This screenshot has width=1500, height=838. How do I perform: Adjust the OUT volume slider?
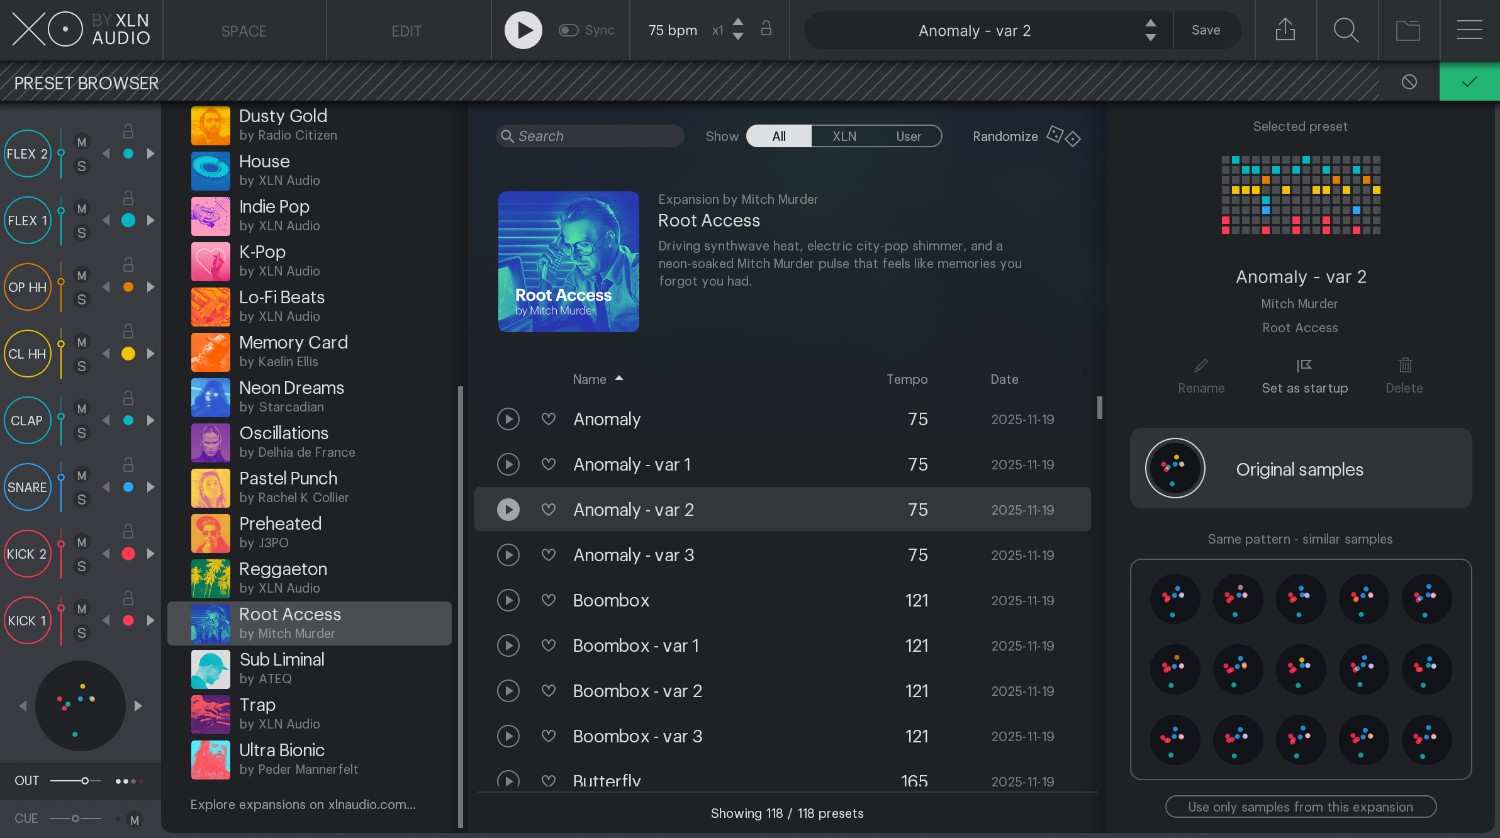[85, 780]
